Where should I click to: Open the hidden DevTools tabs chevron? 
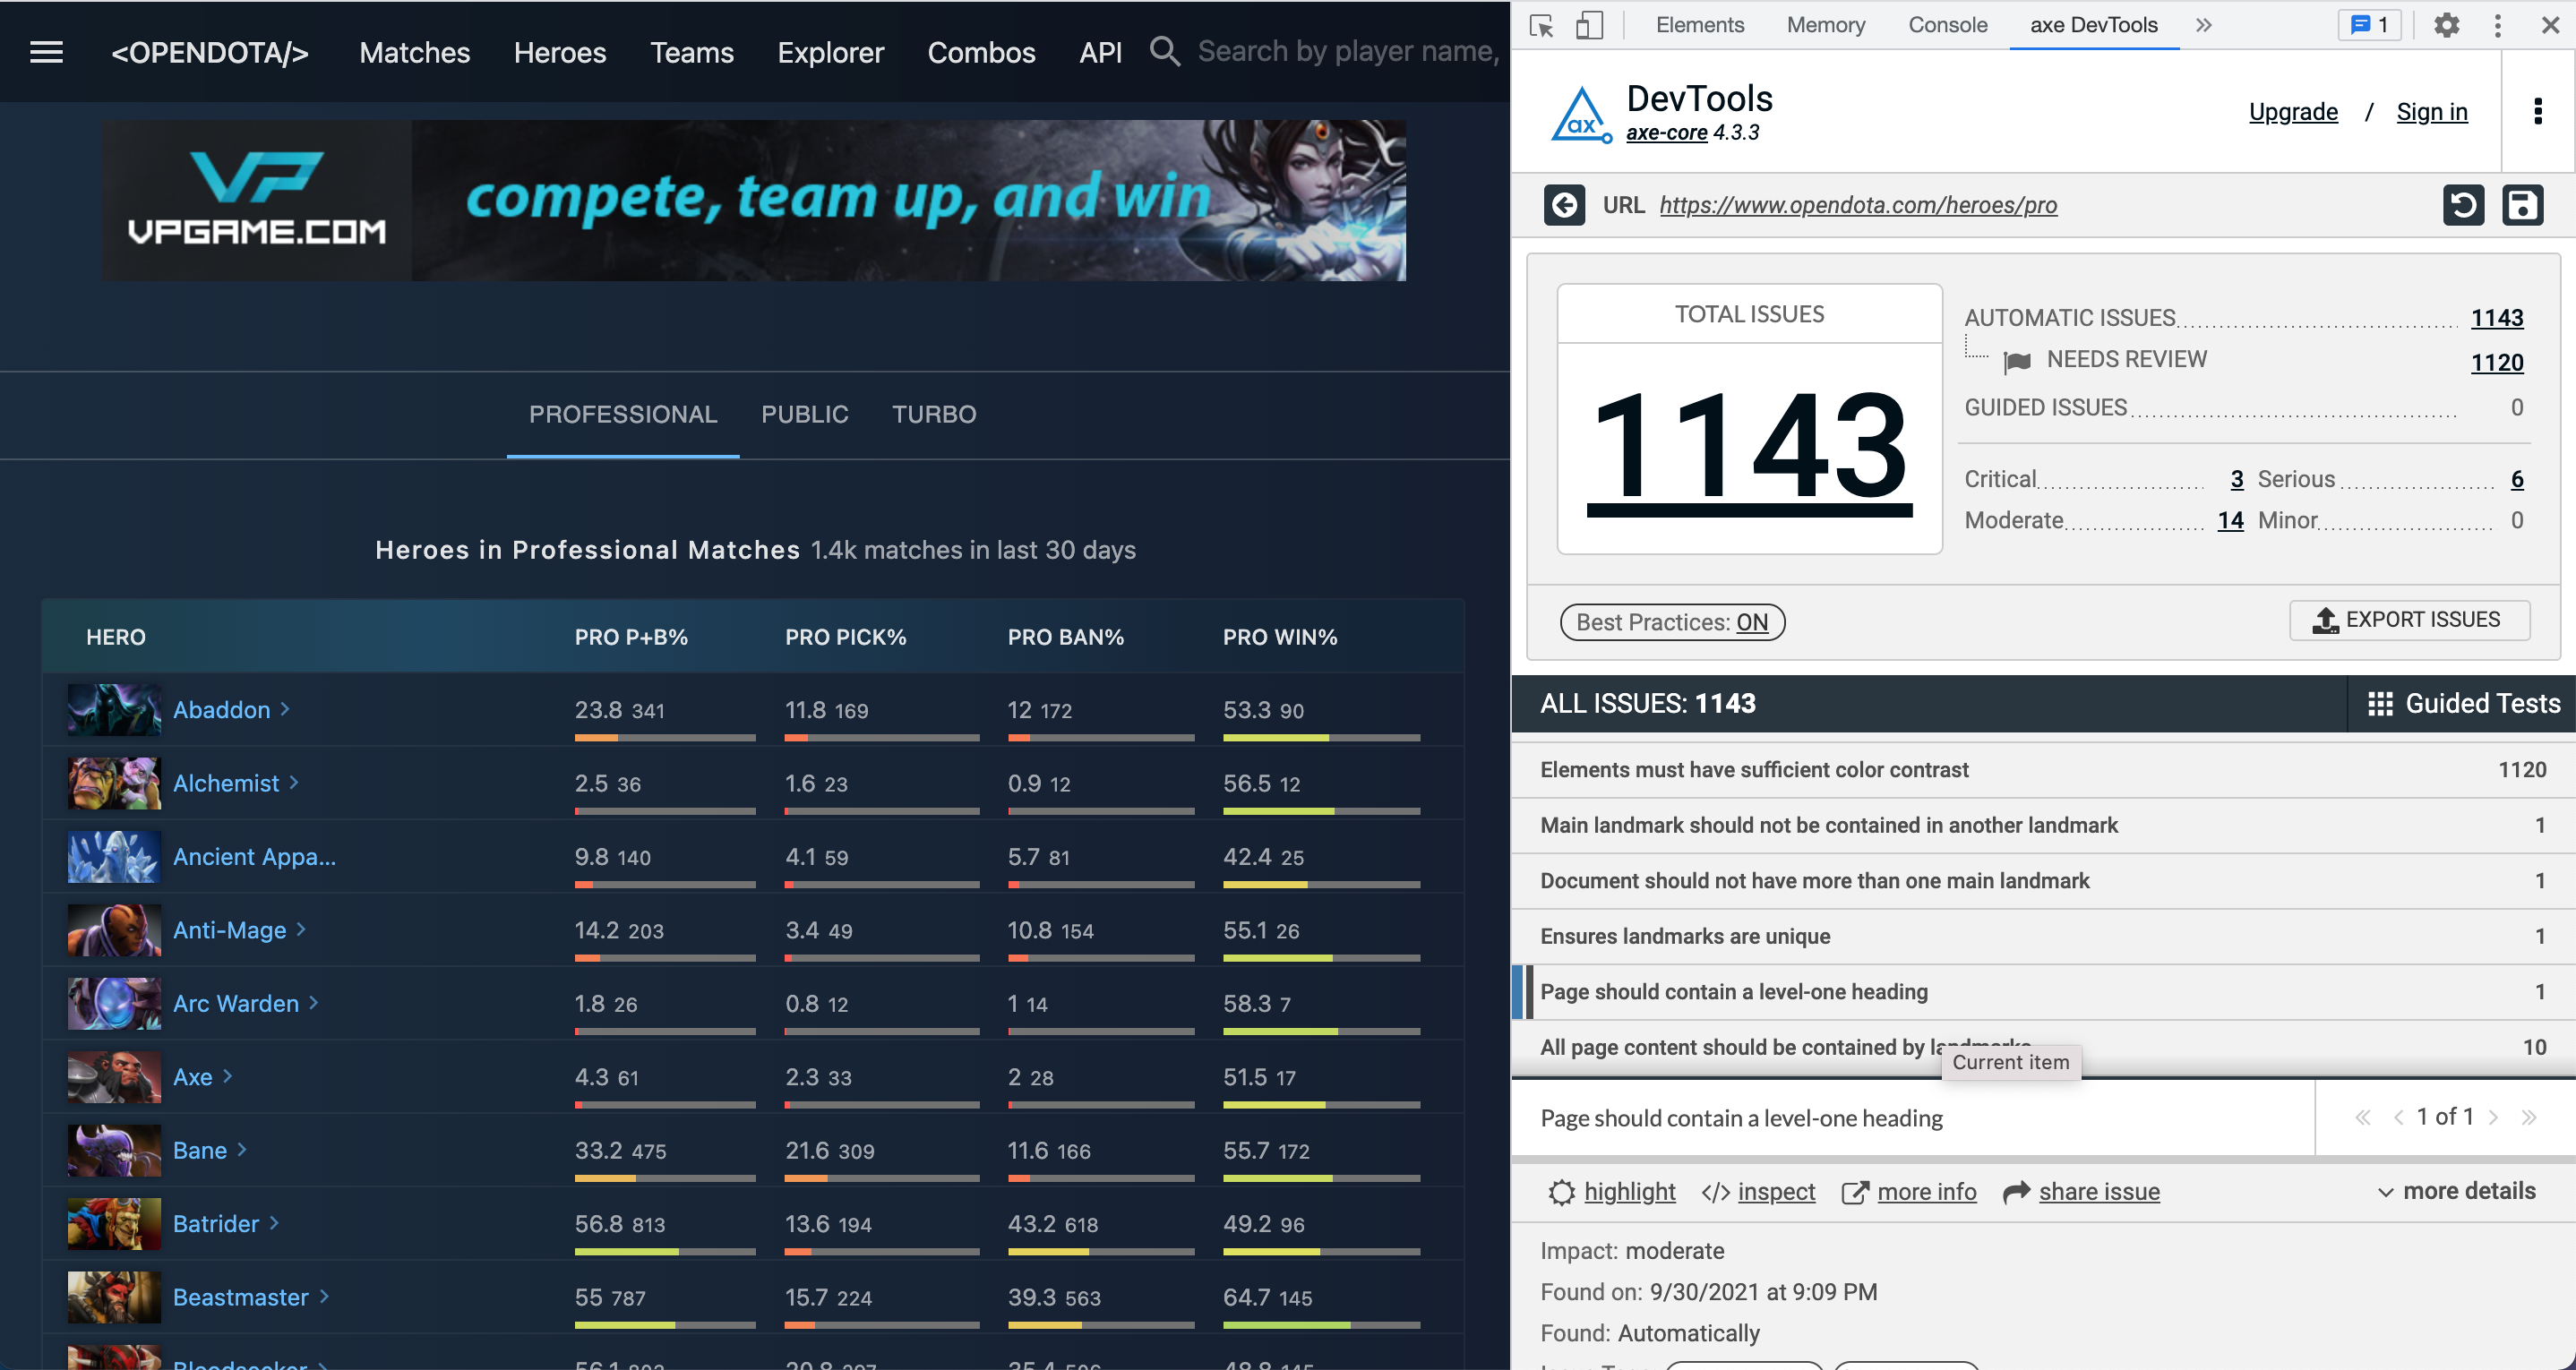pos(2203,25)
